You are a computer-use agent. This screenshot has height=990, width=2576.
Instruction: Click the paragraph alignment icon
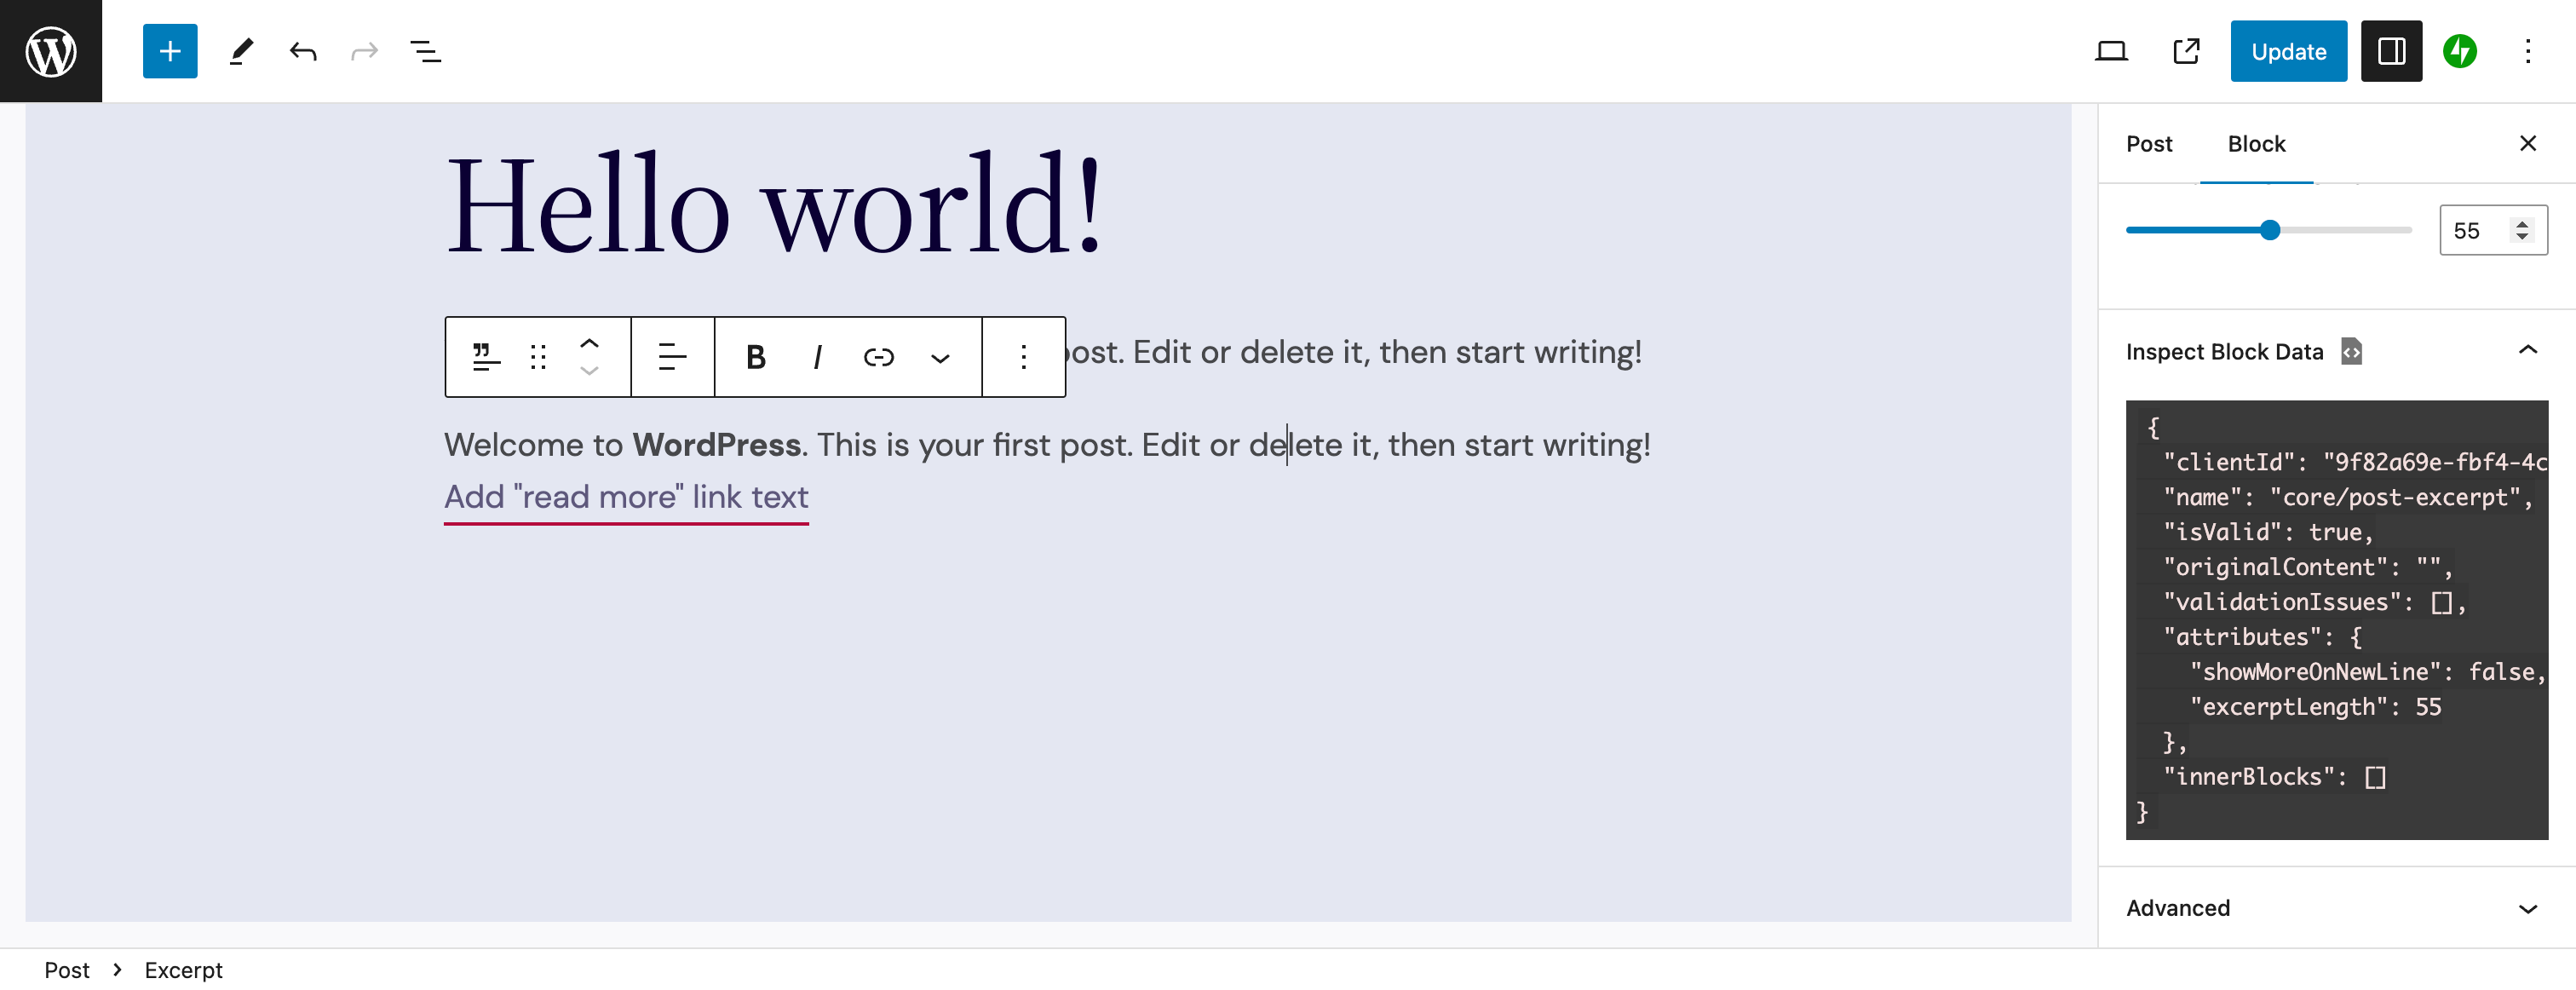tap(672, 356)
